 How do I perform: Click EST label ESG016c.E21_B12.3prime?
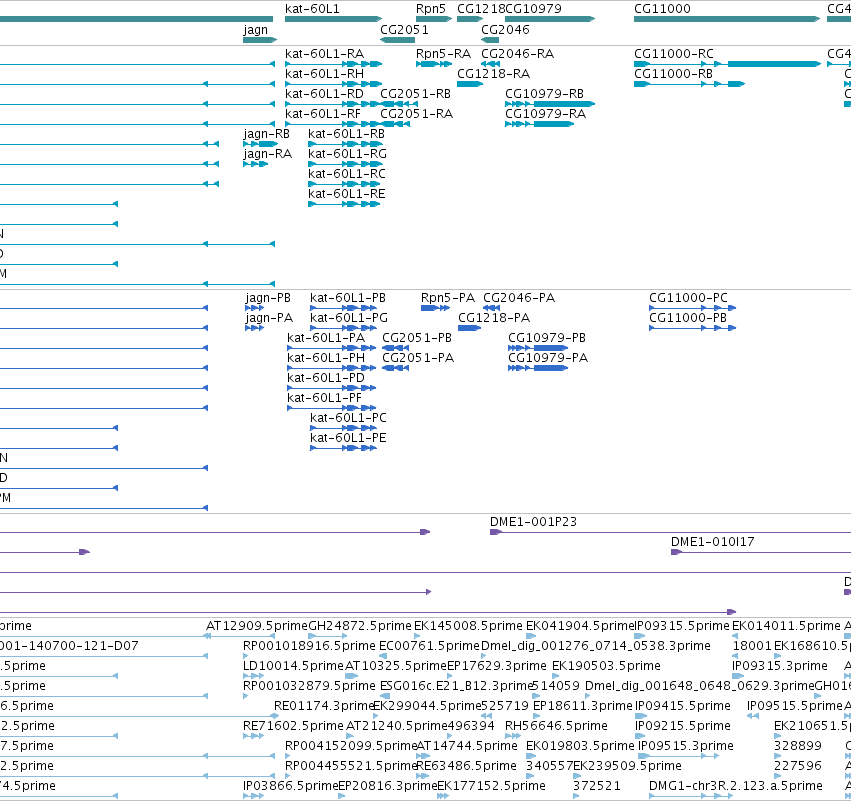point(456,686)
